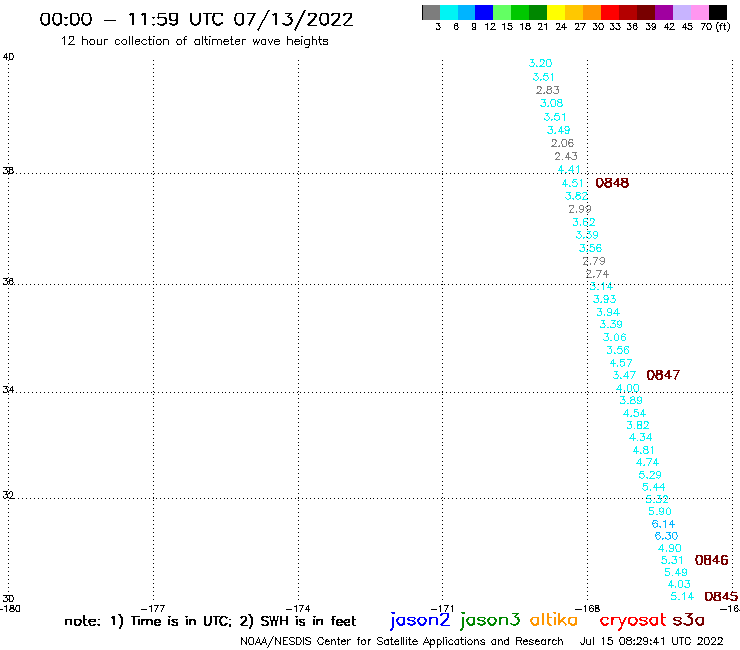Screen dimensions: 740x650
Task: Click the 3.49 wave height value
Action: tap(558, 130)
